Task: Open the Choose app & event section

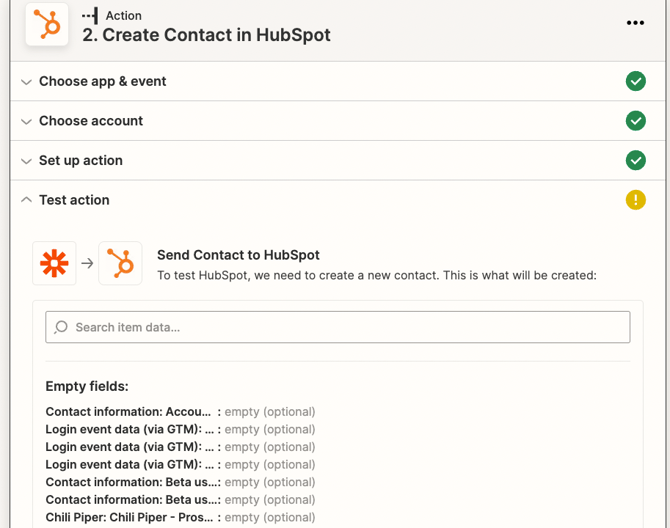Action: pyautogui.click(x=103, y=81)
